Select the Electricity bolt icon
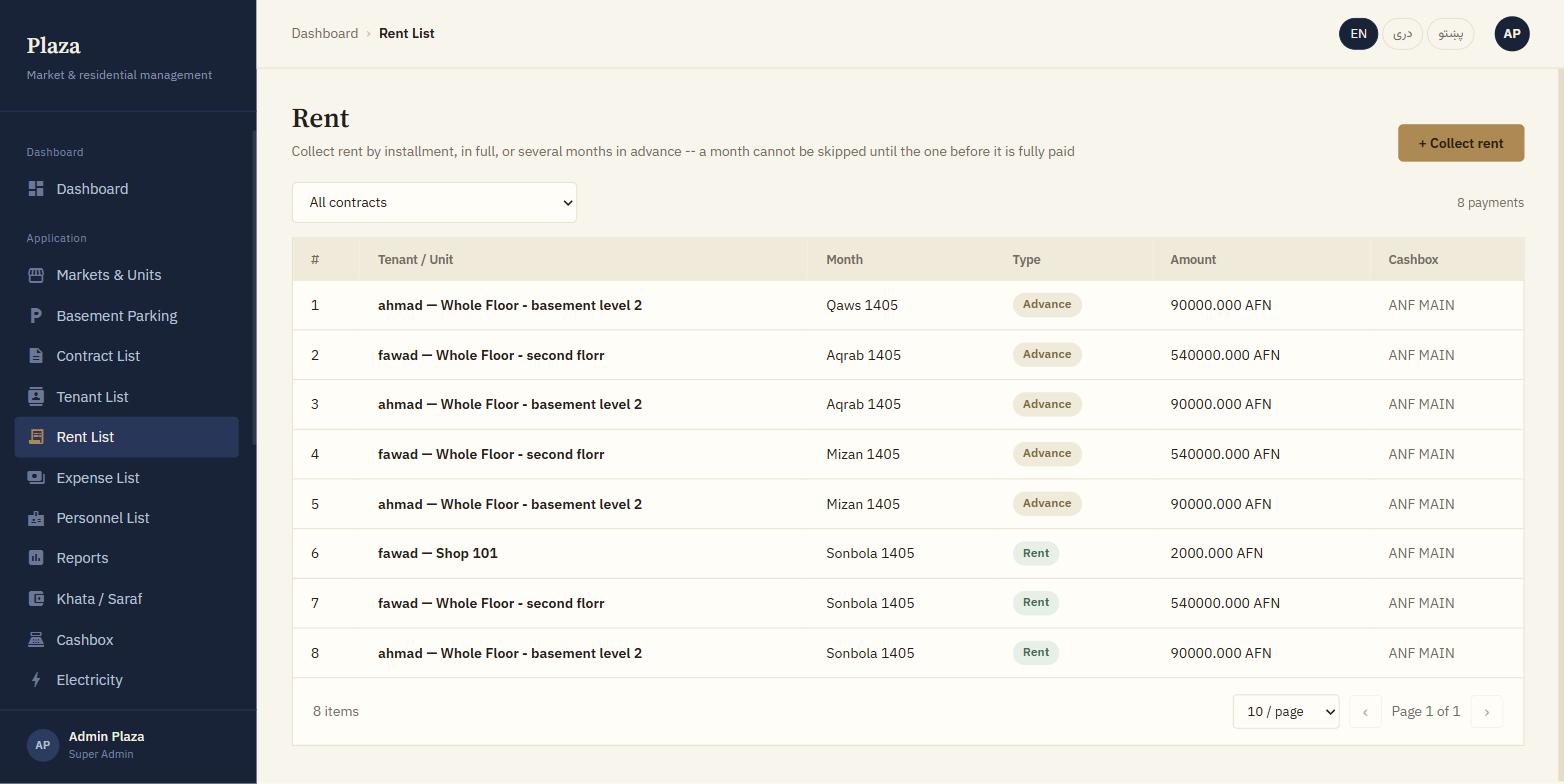The width and height of the screenshot is (1564, 784). (36, 680)
